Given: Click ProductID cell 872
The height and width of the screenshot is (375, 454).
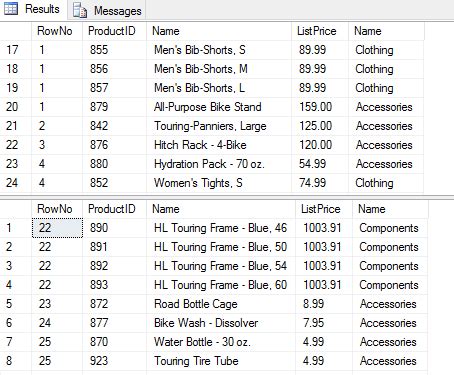Looking at the screenshot, I should click(114, 304).
